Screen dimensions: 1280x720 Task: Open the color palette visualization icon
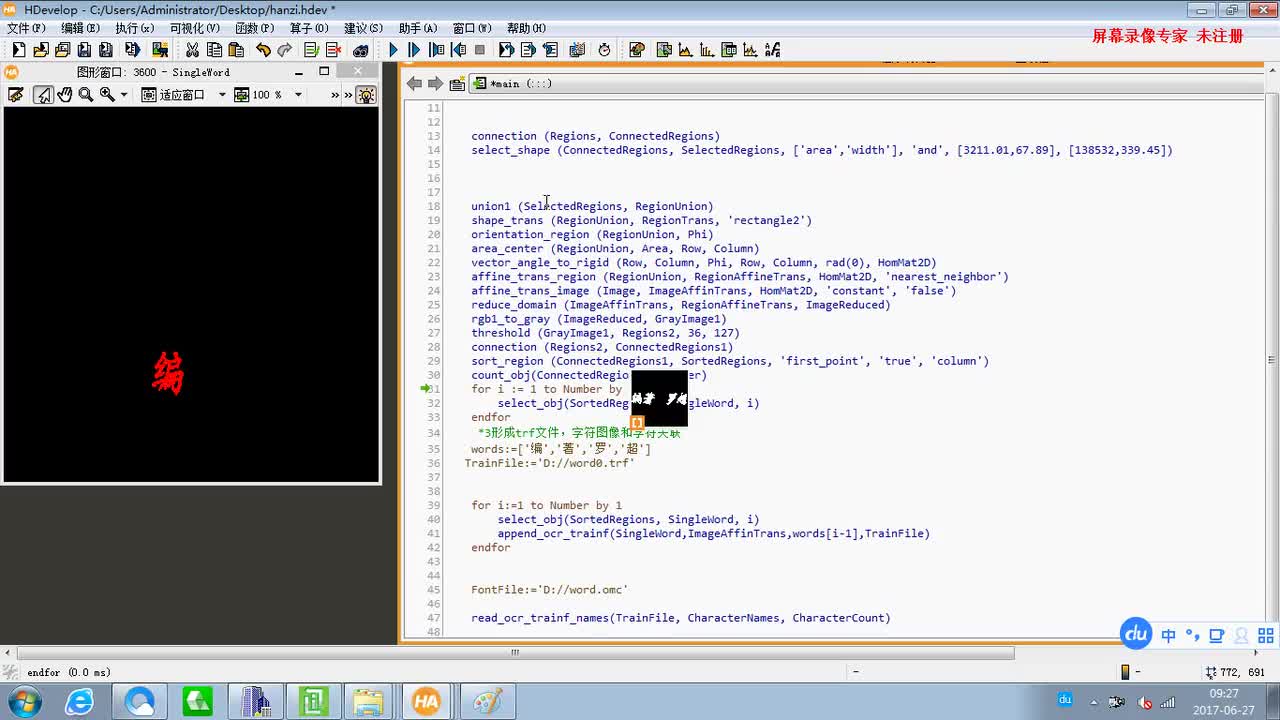[x=636, y=50]
